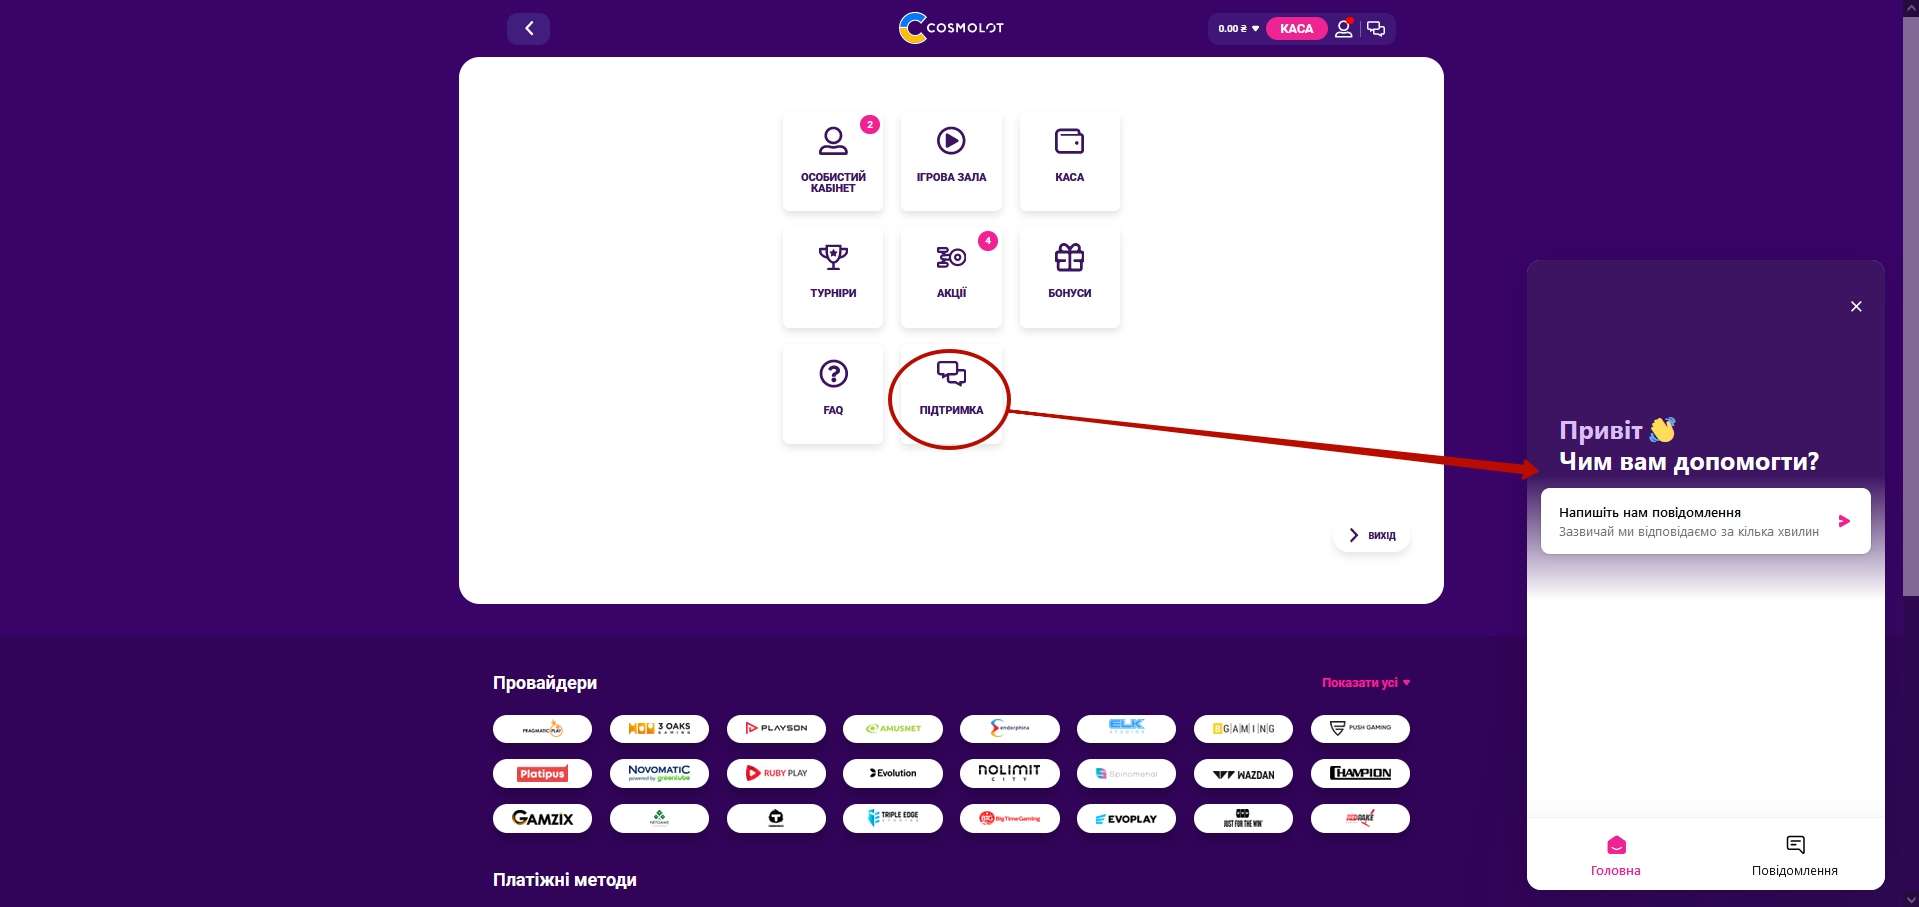Click the pink Каса header button
Screen dimensions: 1919x907
1296,29
